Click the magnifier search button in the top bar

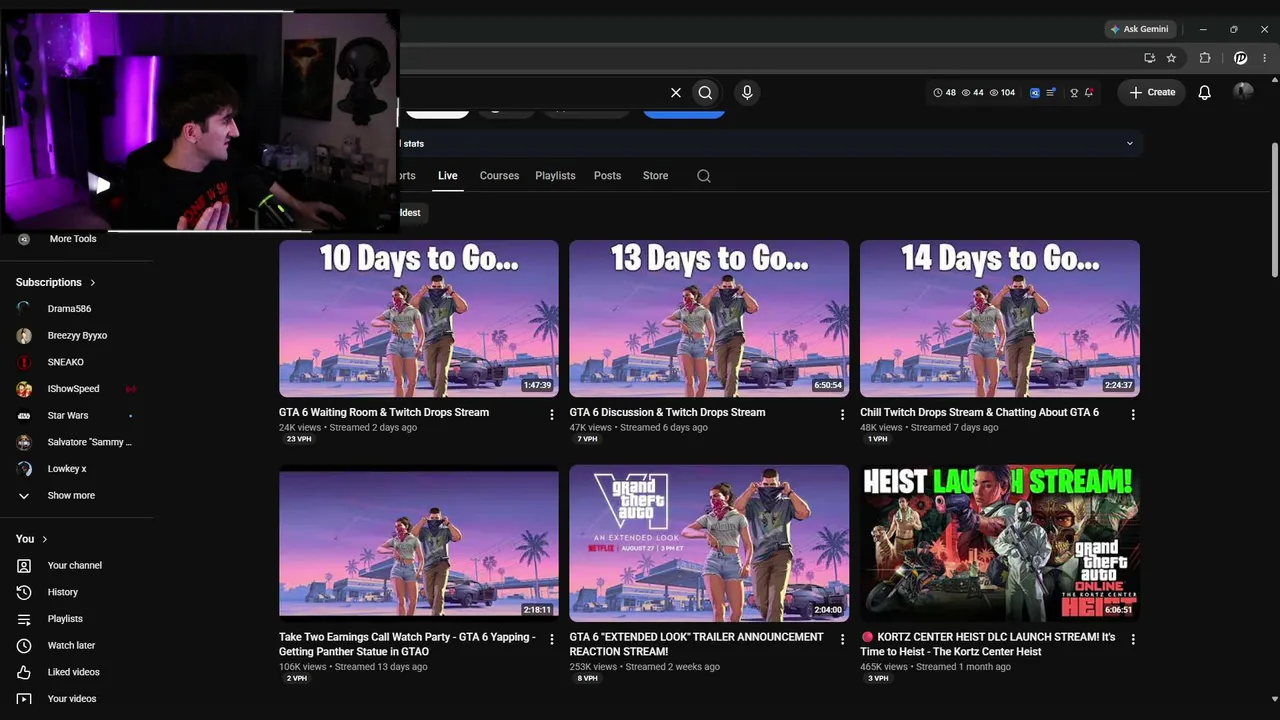[705, 93]
